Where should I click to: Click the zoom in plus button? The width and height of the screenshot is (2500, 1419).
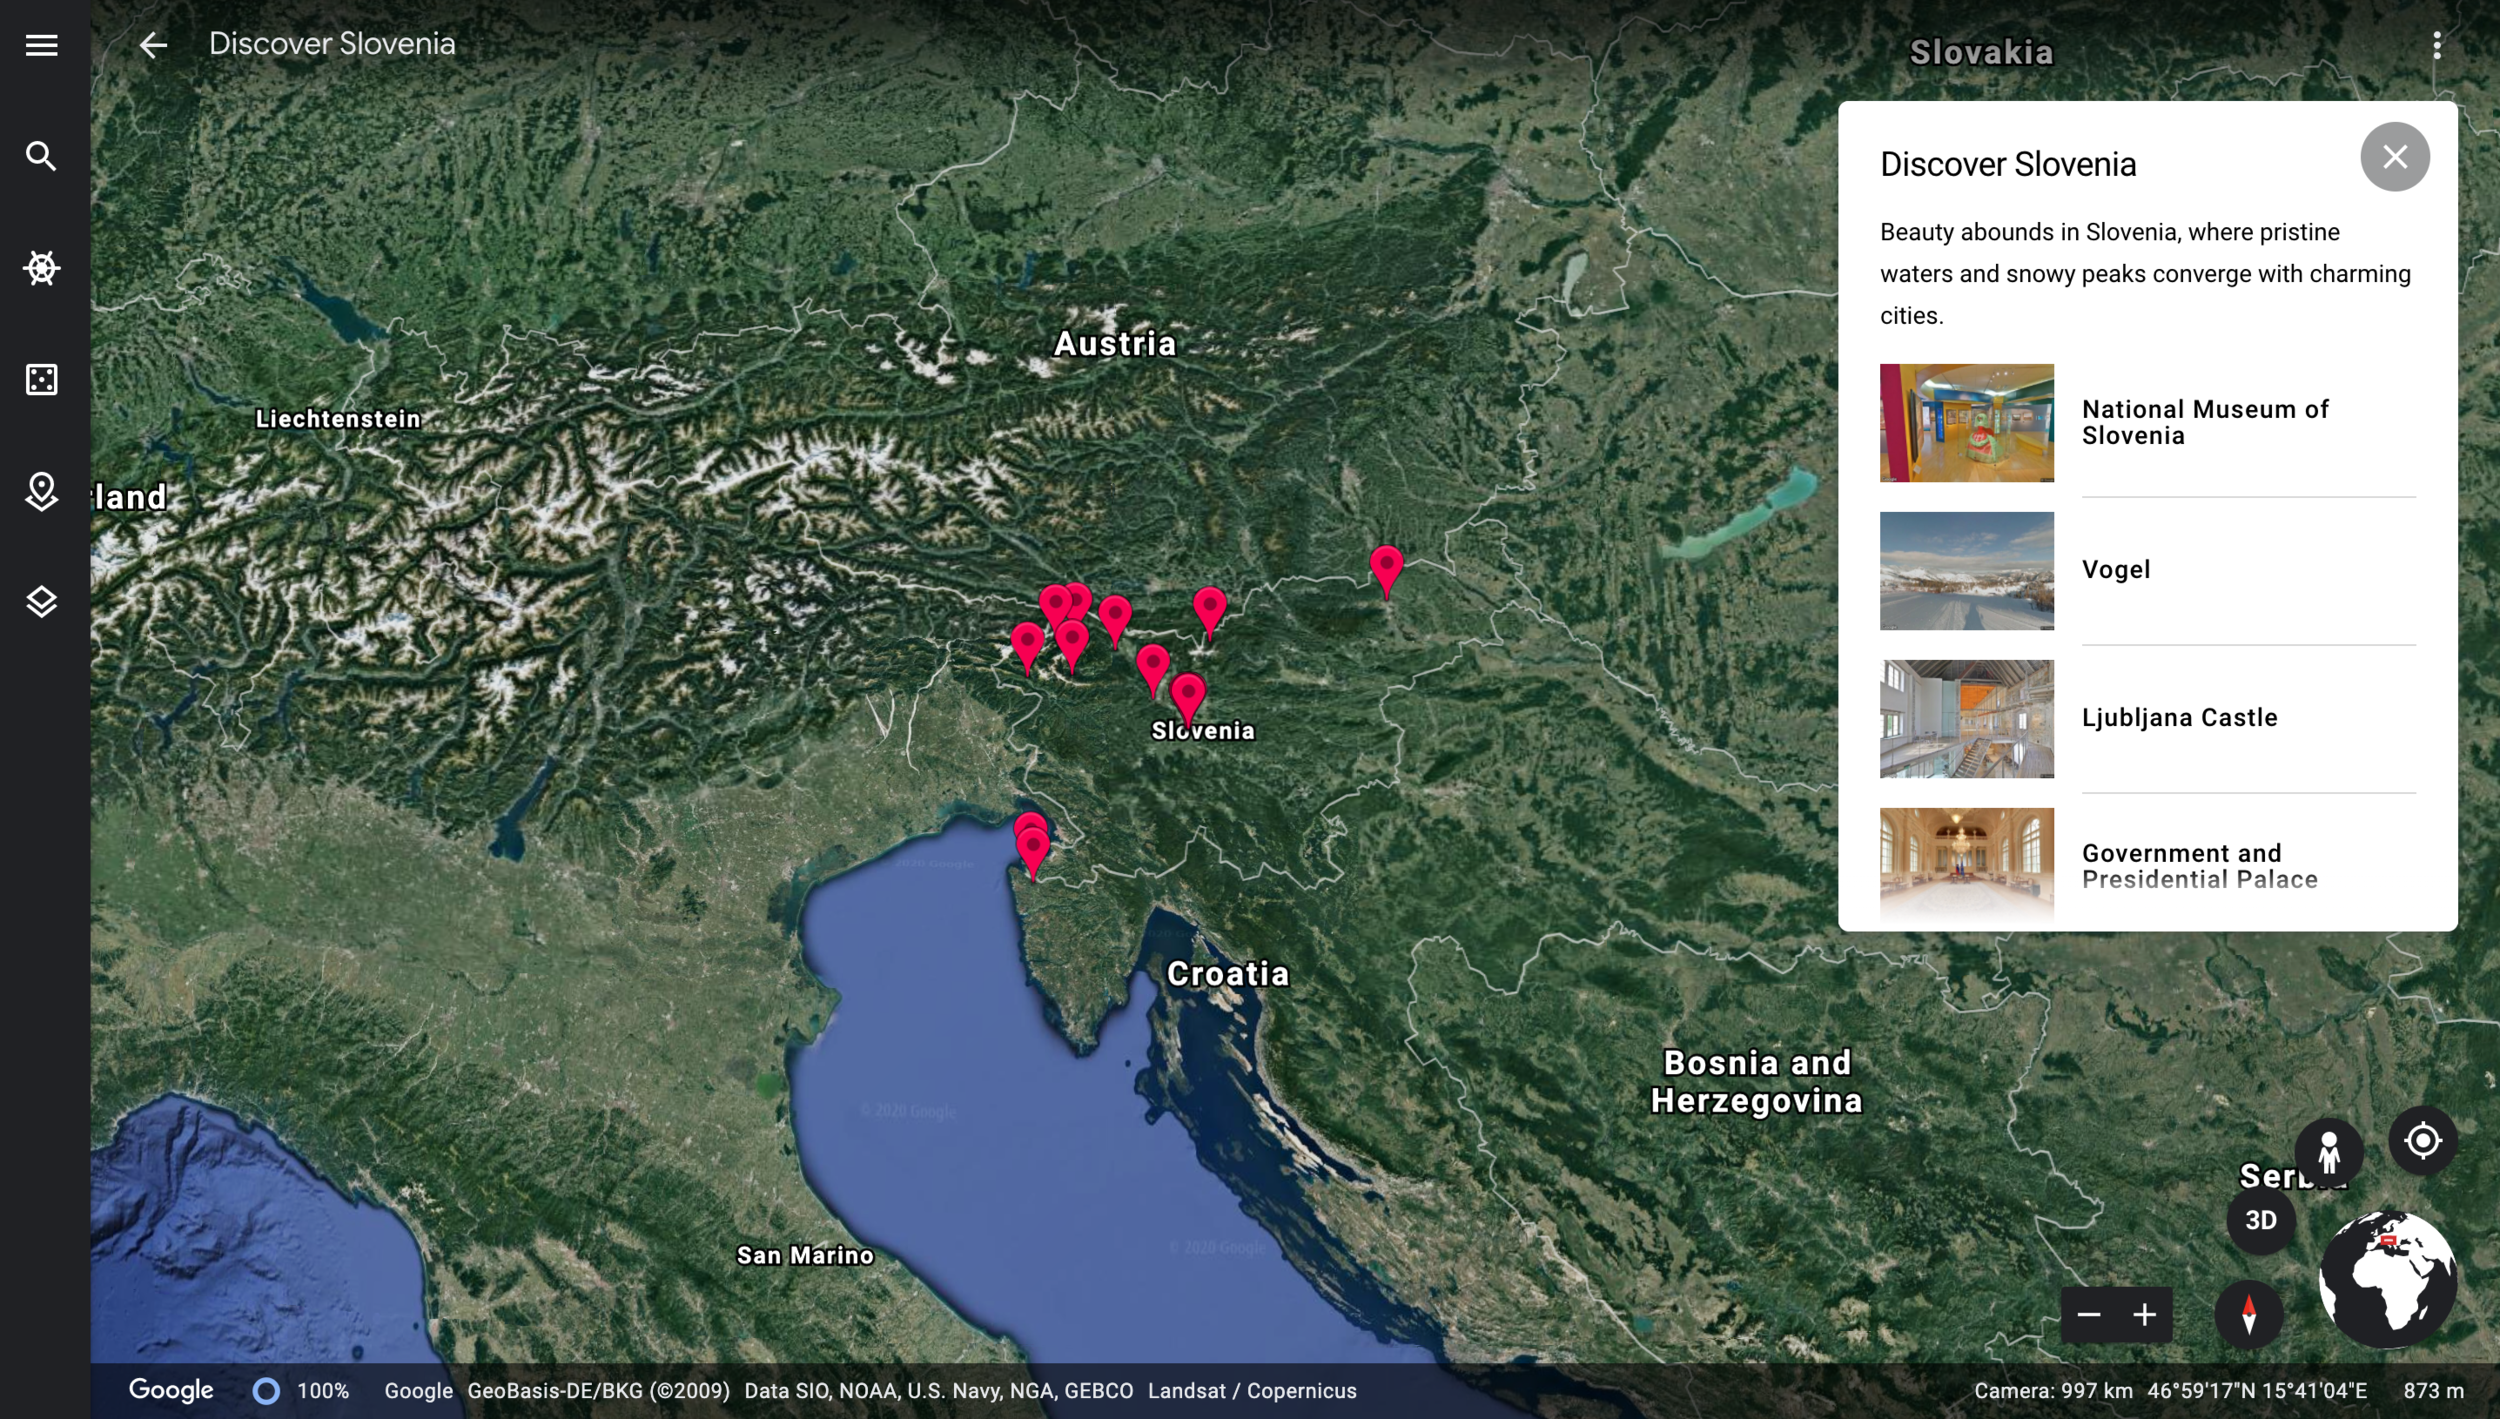coord(2144,1315)
